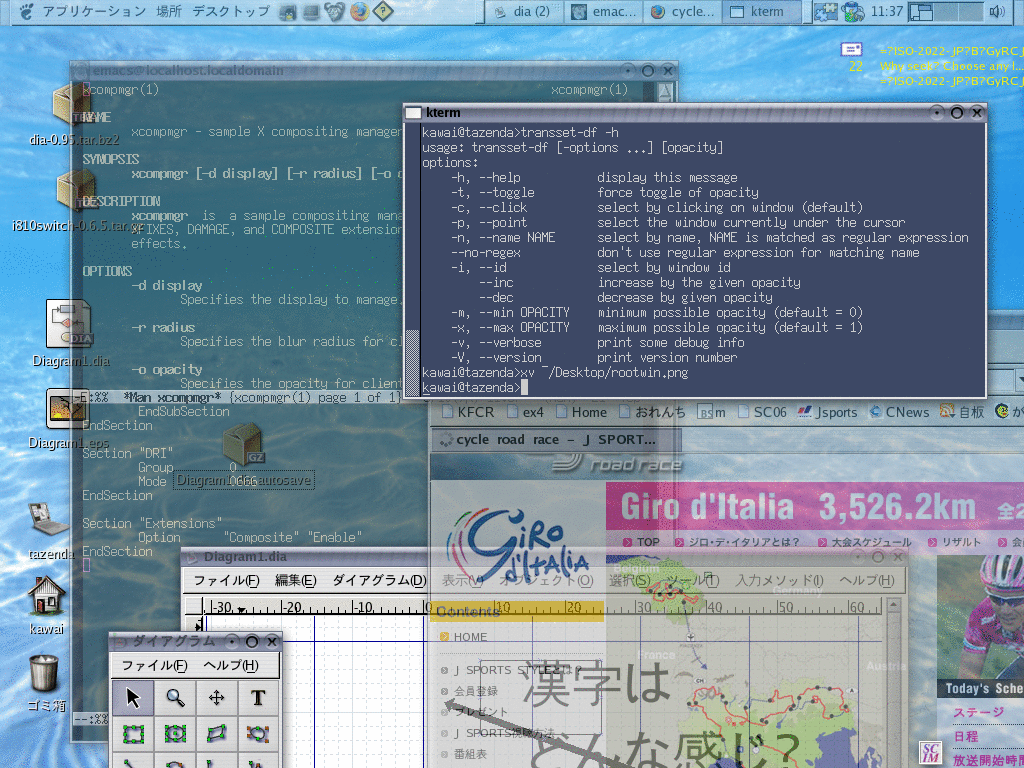Click the workspace switcher in the top panel
The image size is (1024, 768).
946,12
